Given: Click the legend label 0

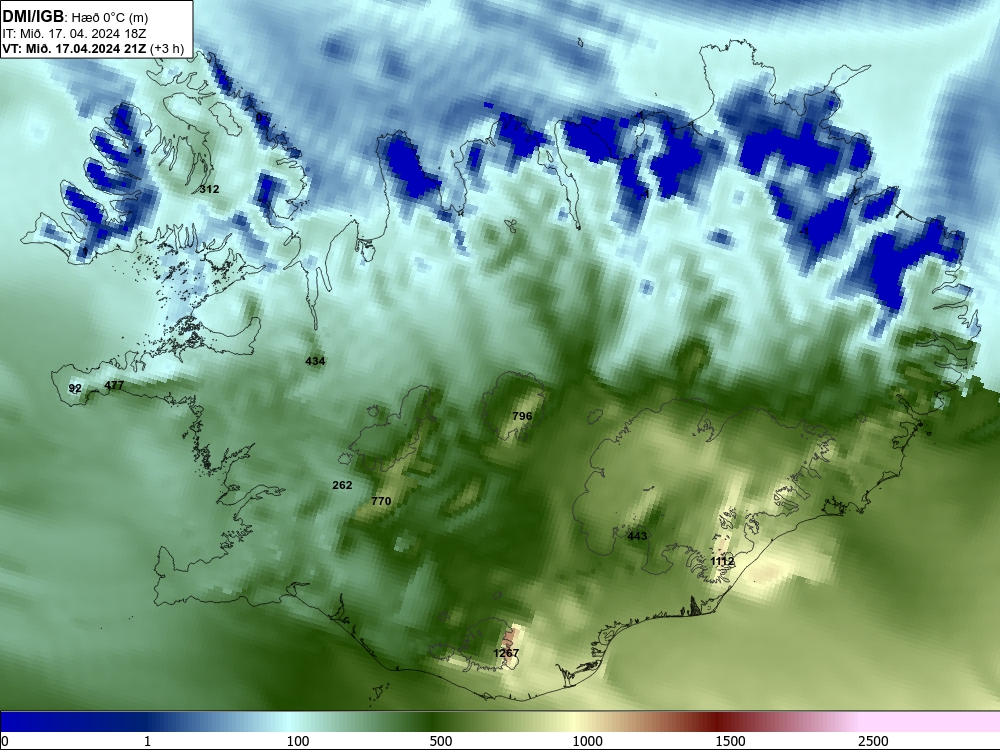Looking at the screenshot, I should tap(6, 741).
